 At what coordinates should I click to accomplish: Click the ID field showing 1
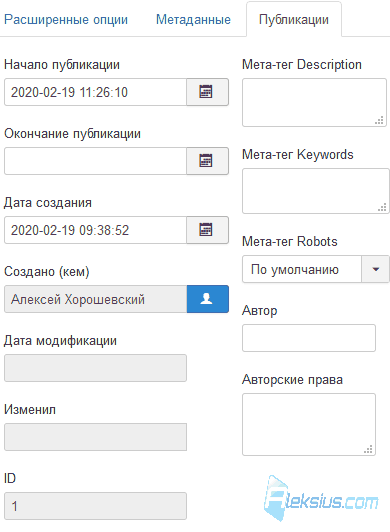pos(95,506)
